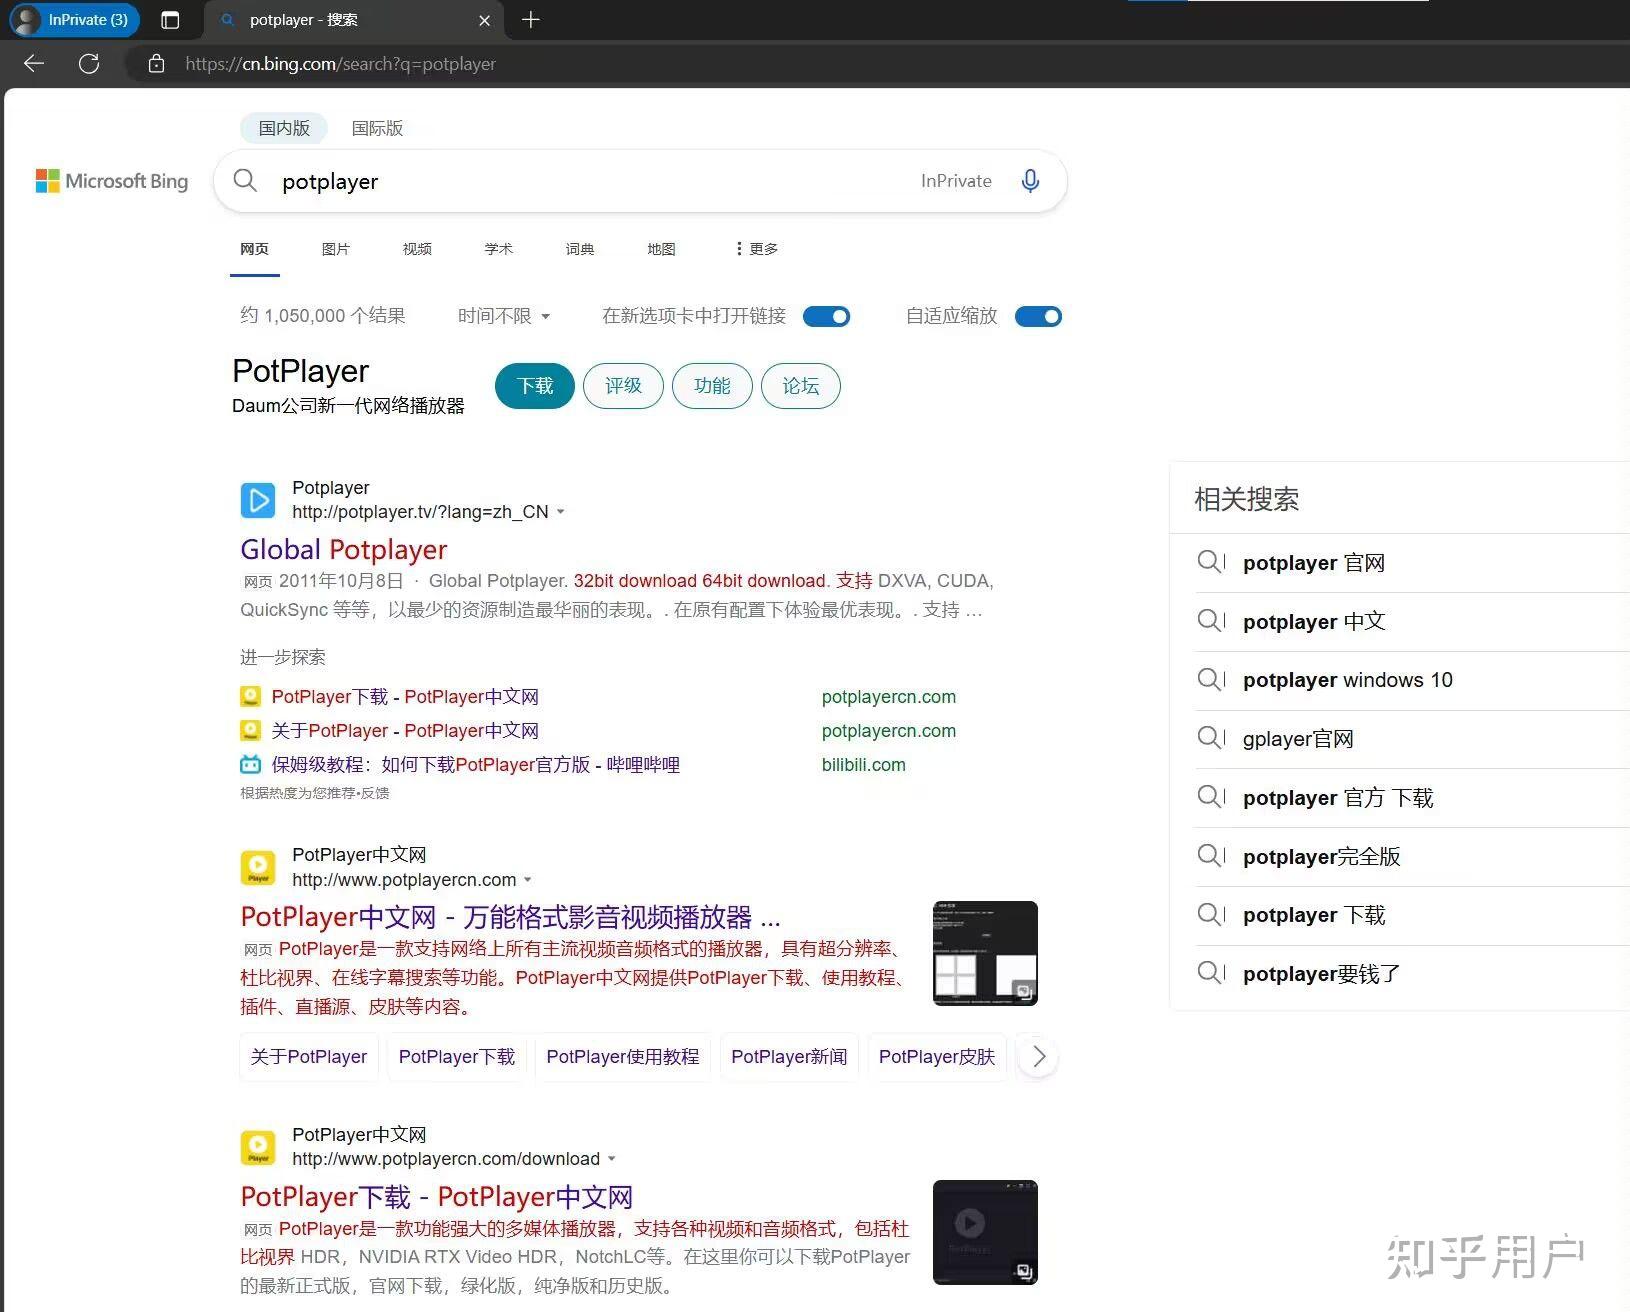Open the tab actions menu icon
Screen dimensions: 1630x1312
pyautogui.click(x=170, y=20)
